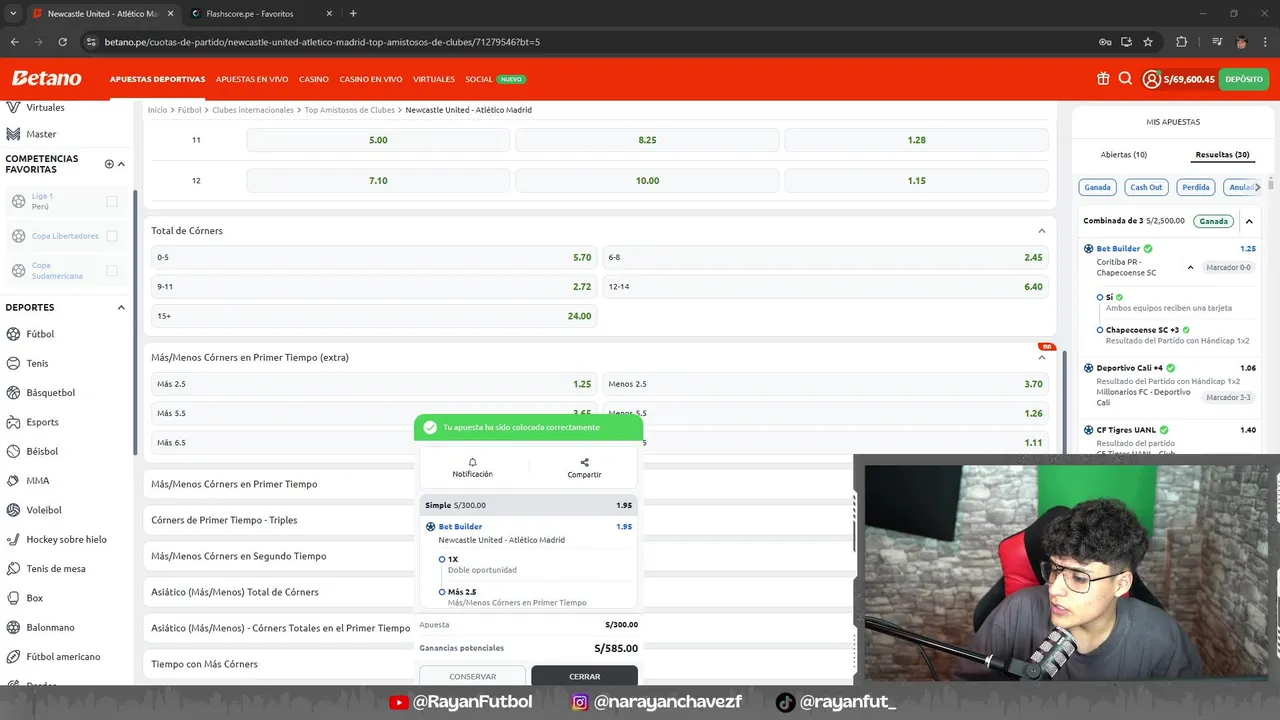This screenshot has width=1280, height=720.
Task: Open the Casino en Vivo menu
Action: [x=371, y=79]
